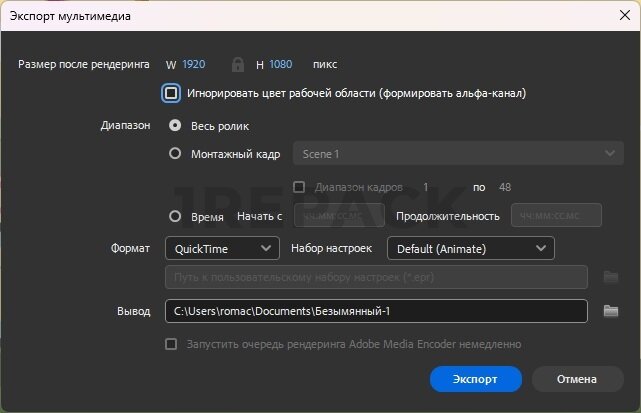
Task: Select the Весь ролик radio button
Action: (x=176, y=126)
